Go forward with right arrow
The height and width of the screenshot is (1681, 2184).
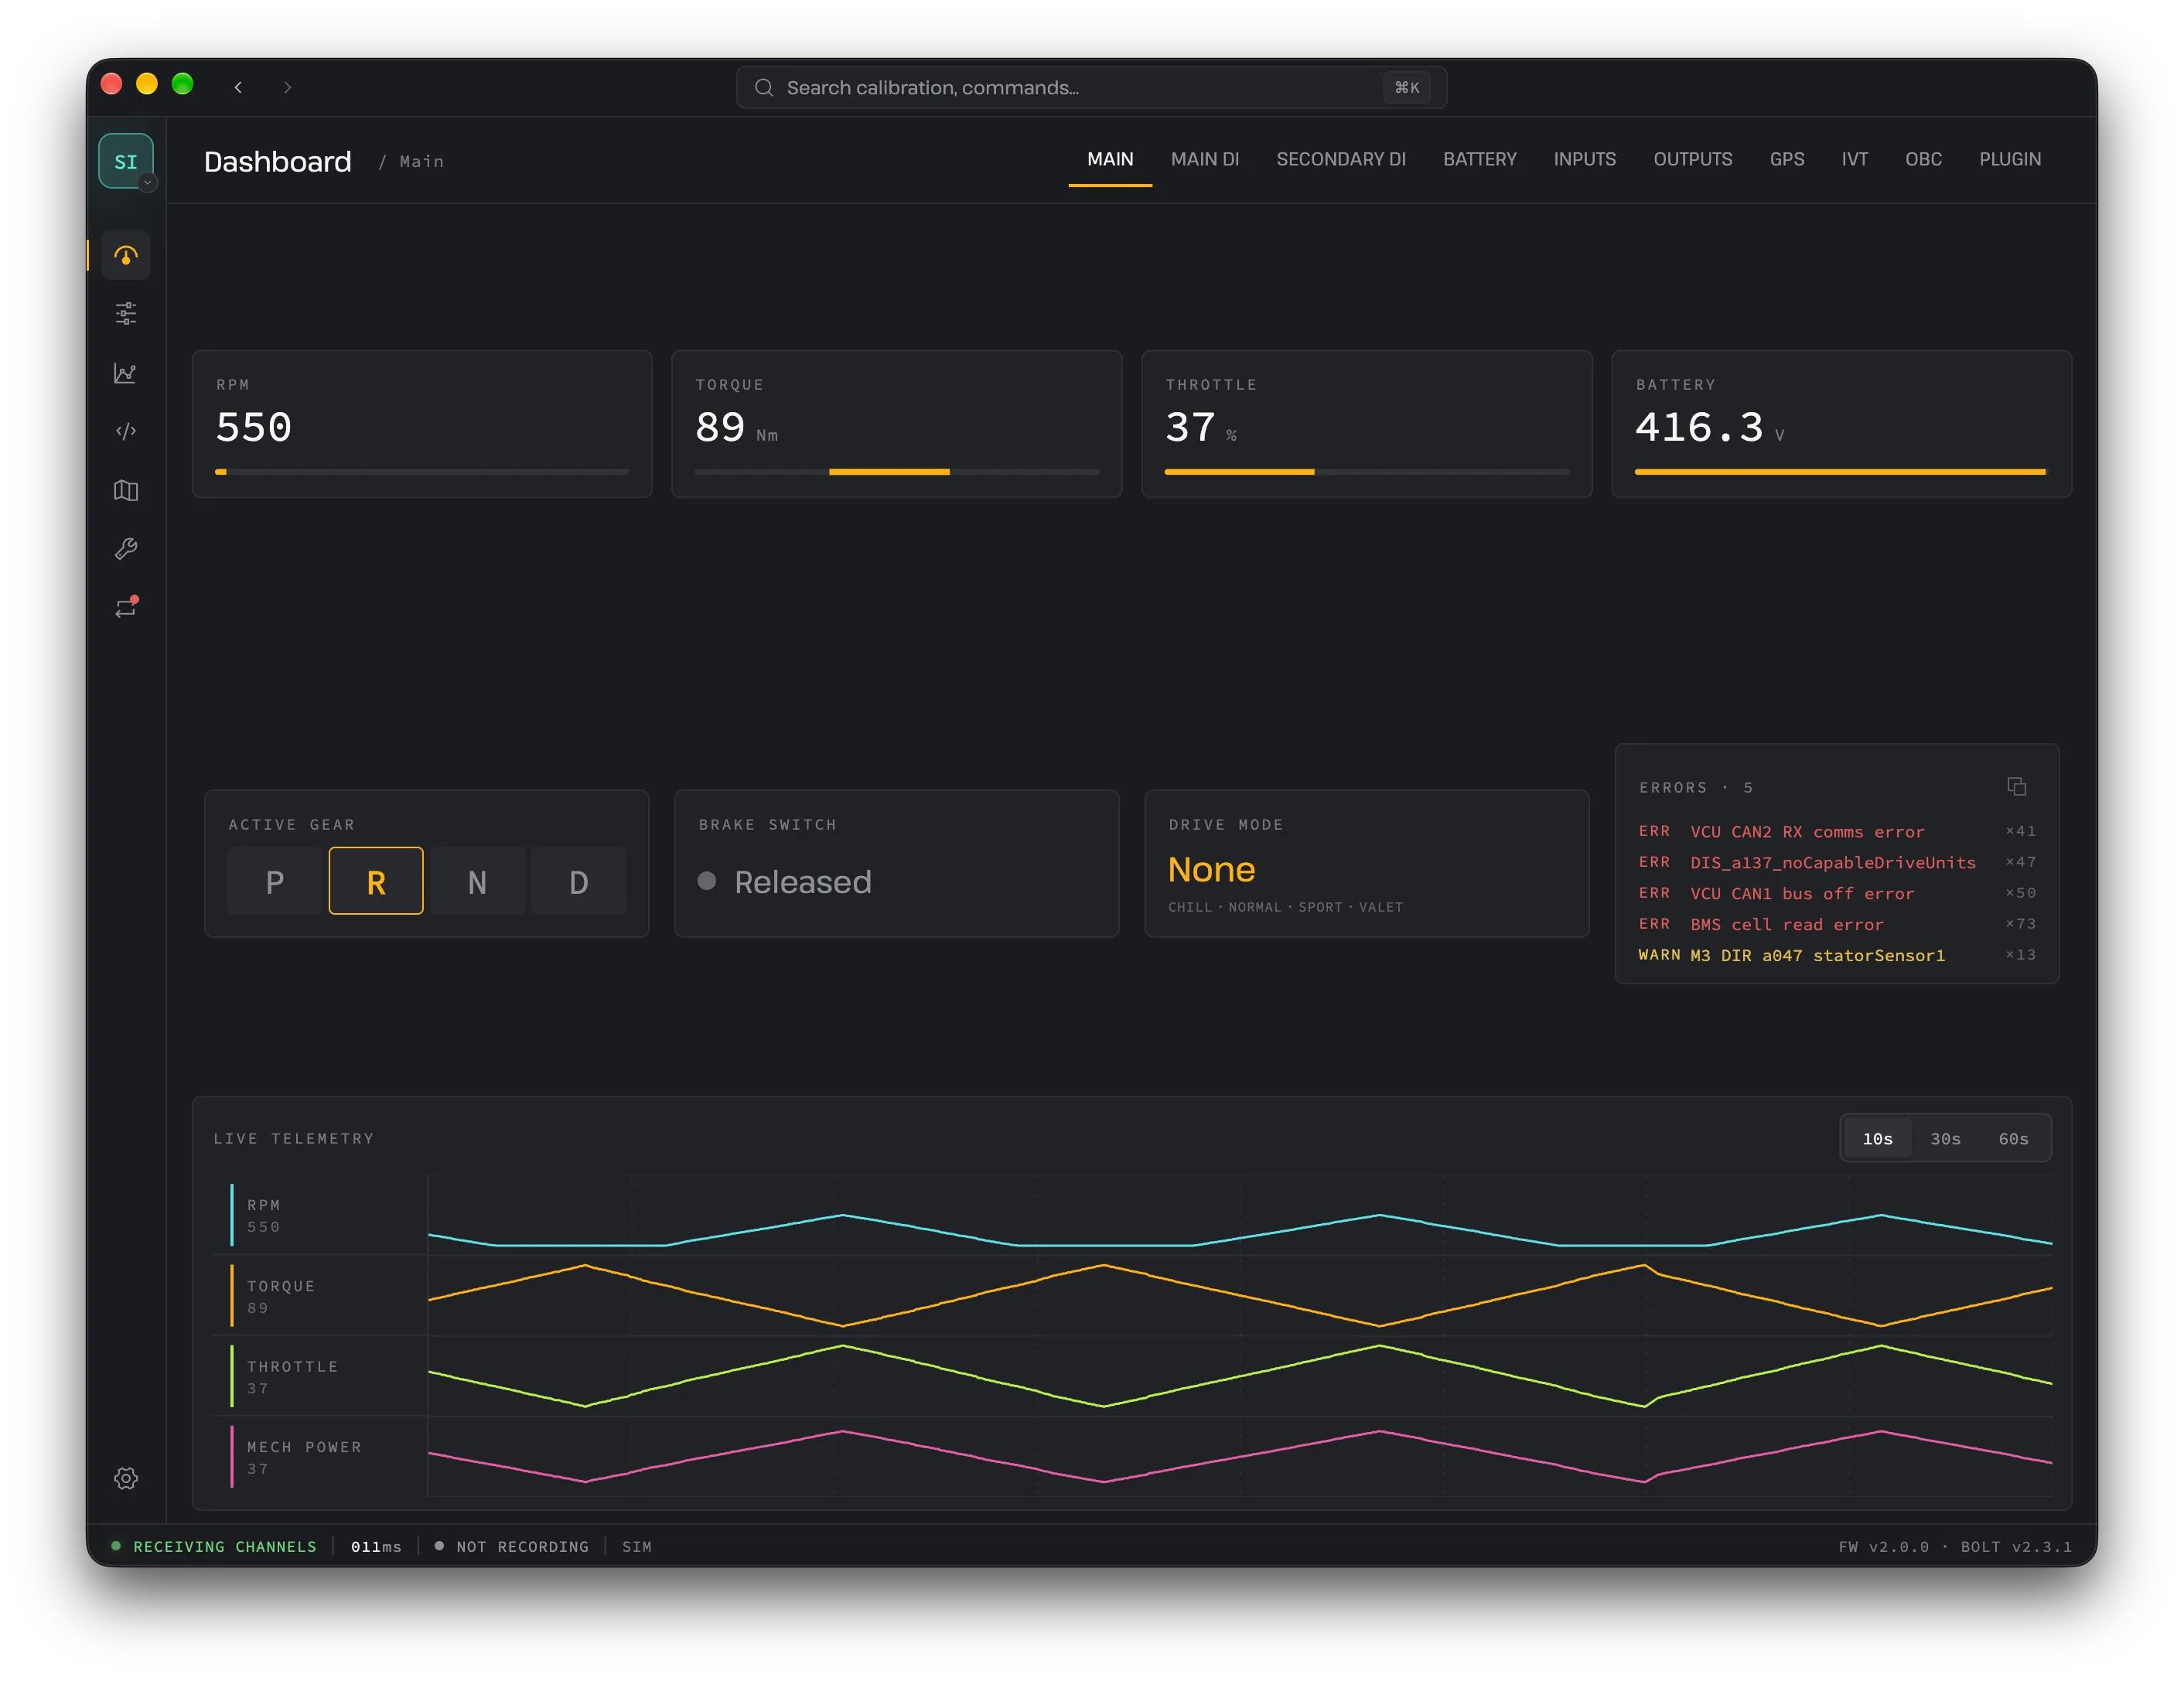pos(287,87)
